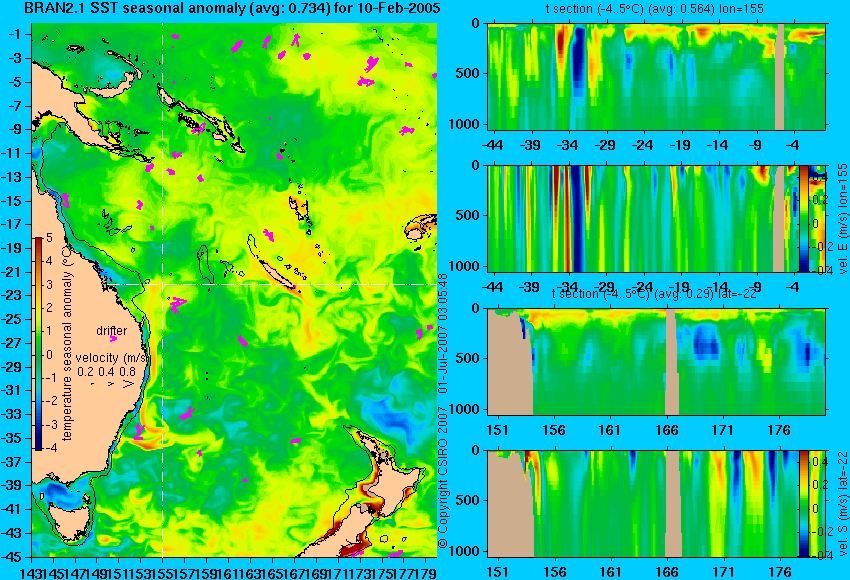850x580 pixels.
Task: Open the eastward velocity section panel at lon=155
Action: tap(643, 218)
